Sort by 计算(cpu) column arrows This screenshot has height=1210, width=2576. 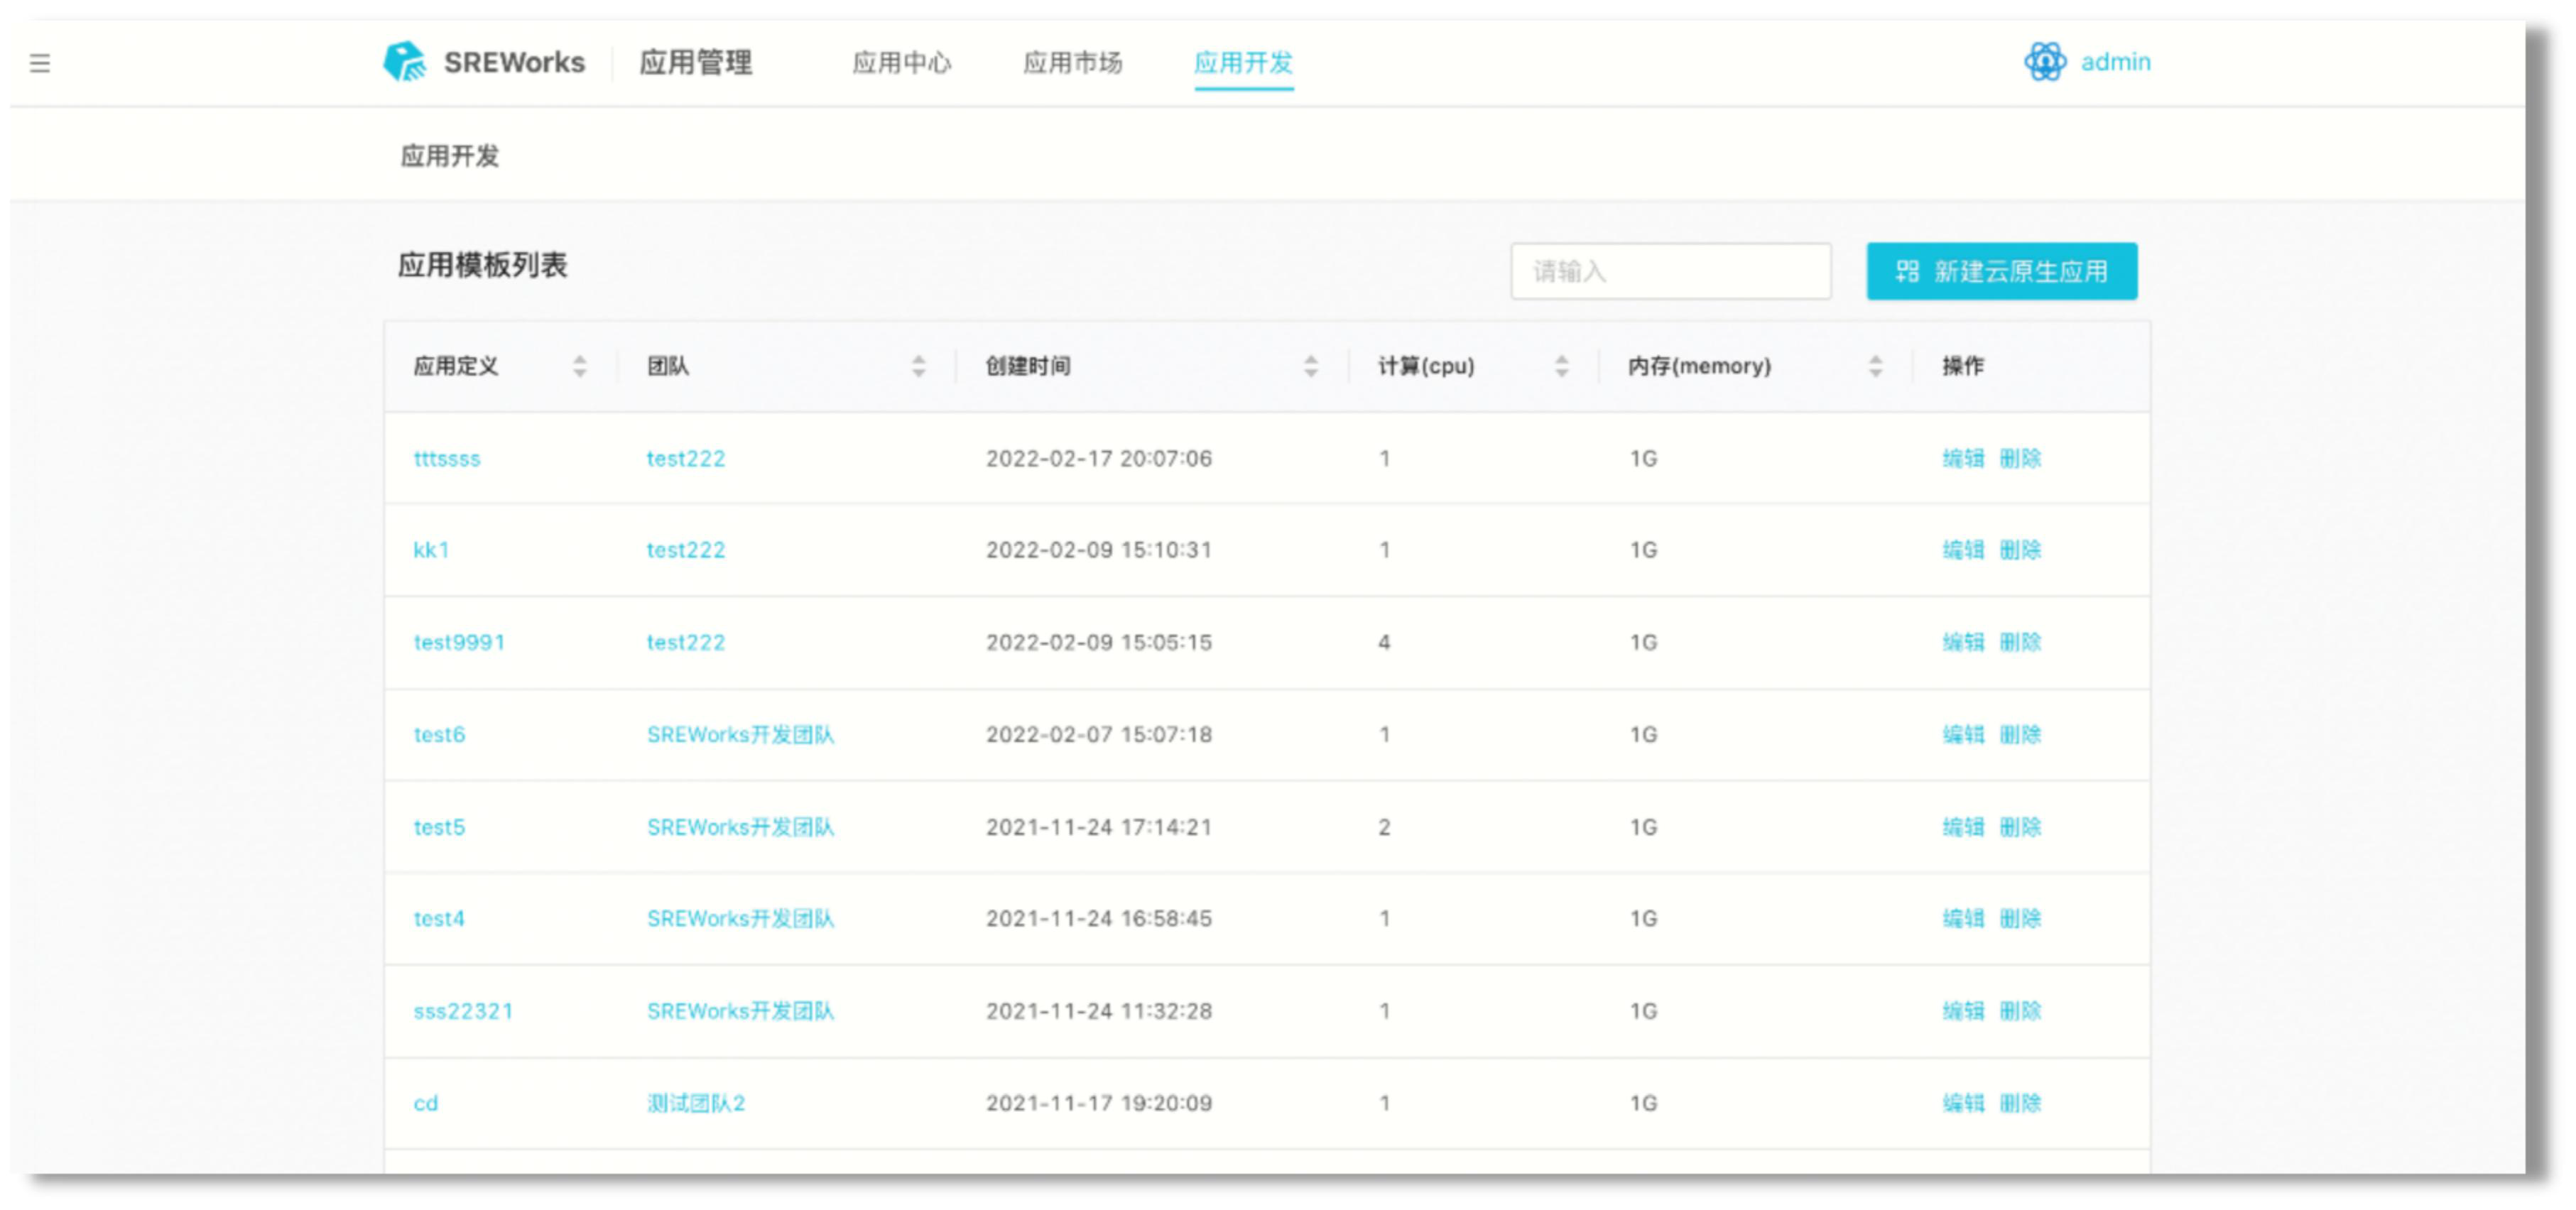[1562, 367]
